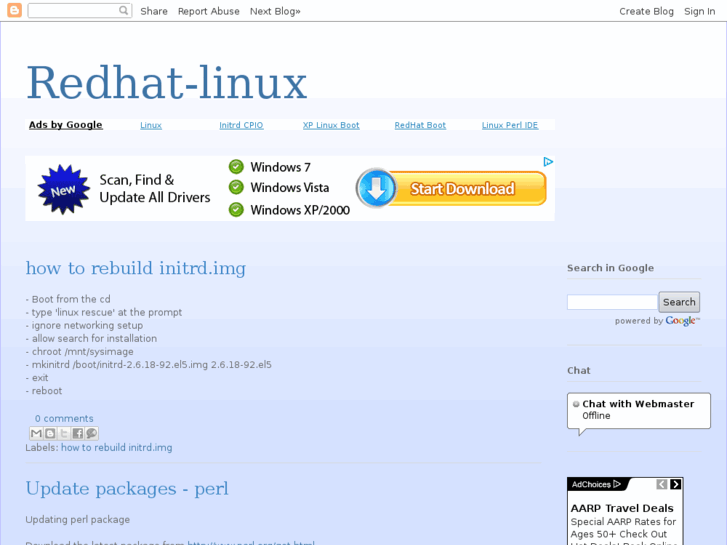
Task: Click green check beside Windows 7
Action: point(236,167)
